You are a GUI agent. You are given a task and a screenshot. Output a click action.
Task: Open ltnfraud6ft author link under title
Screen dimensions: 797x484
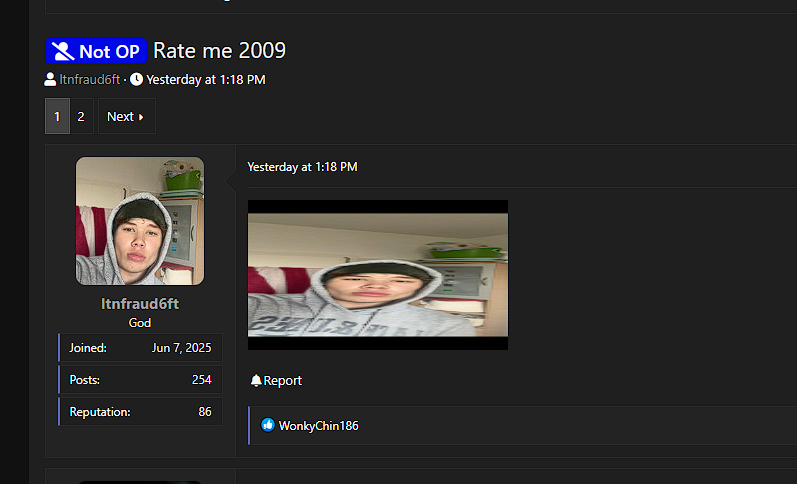[x=89, y=80]
